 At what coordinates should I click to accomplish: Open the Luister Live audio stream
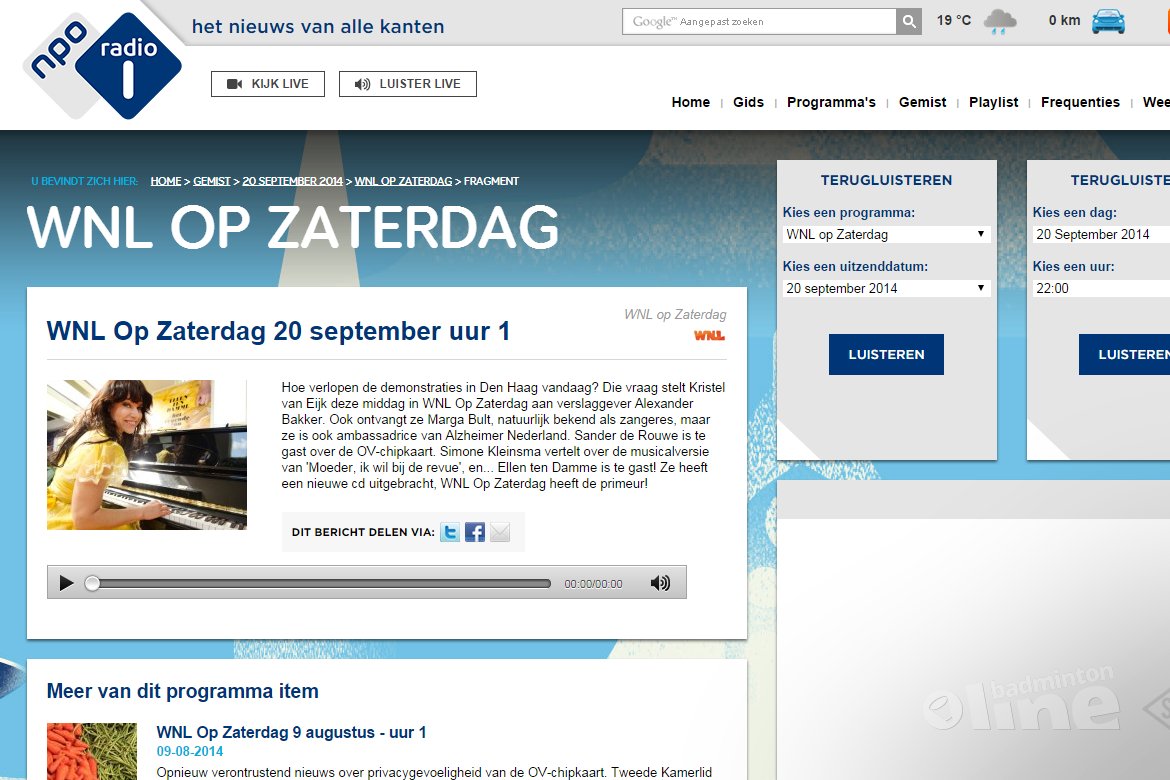407,84
